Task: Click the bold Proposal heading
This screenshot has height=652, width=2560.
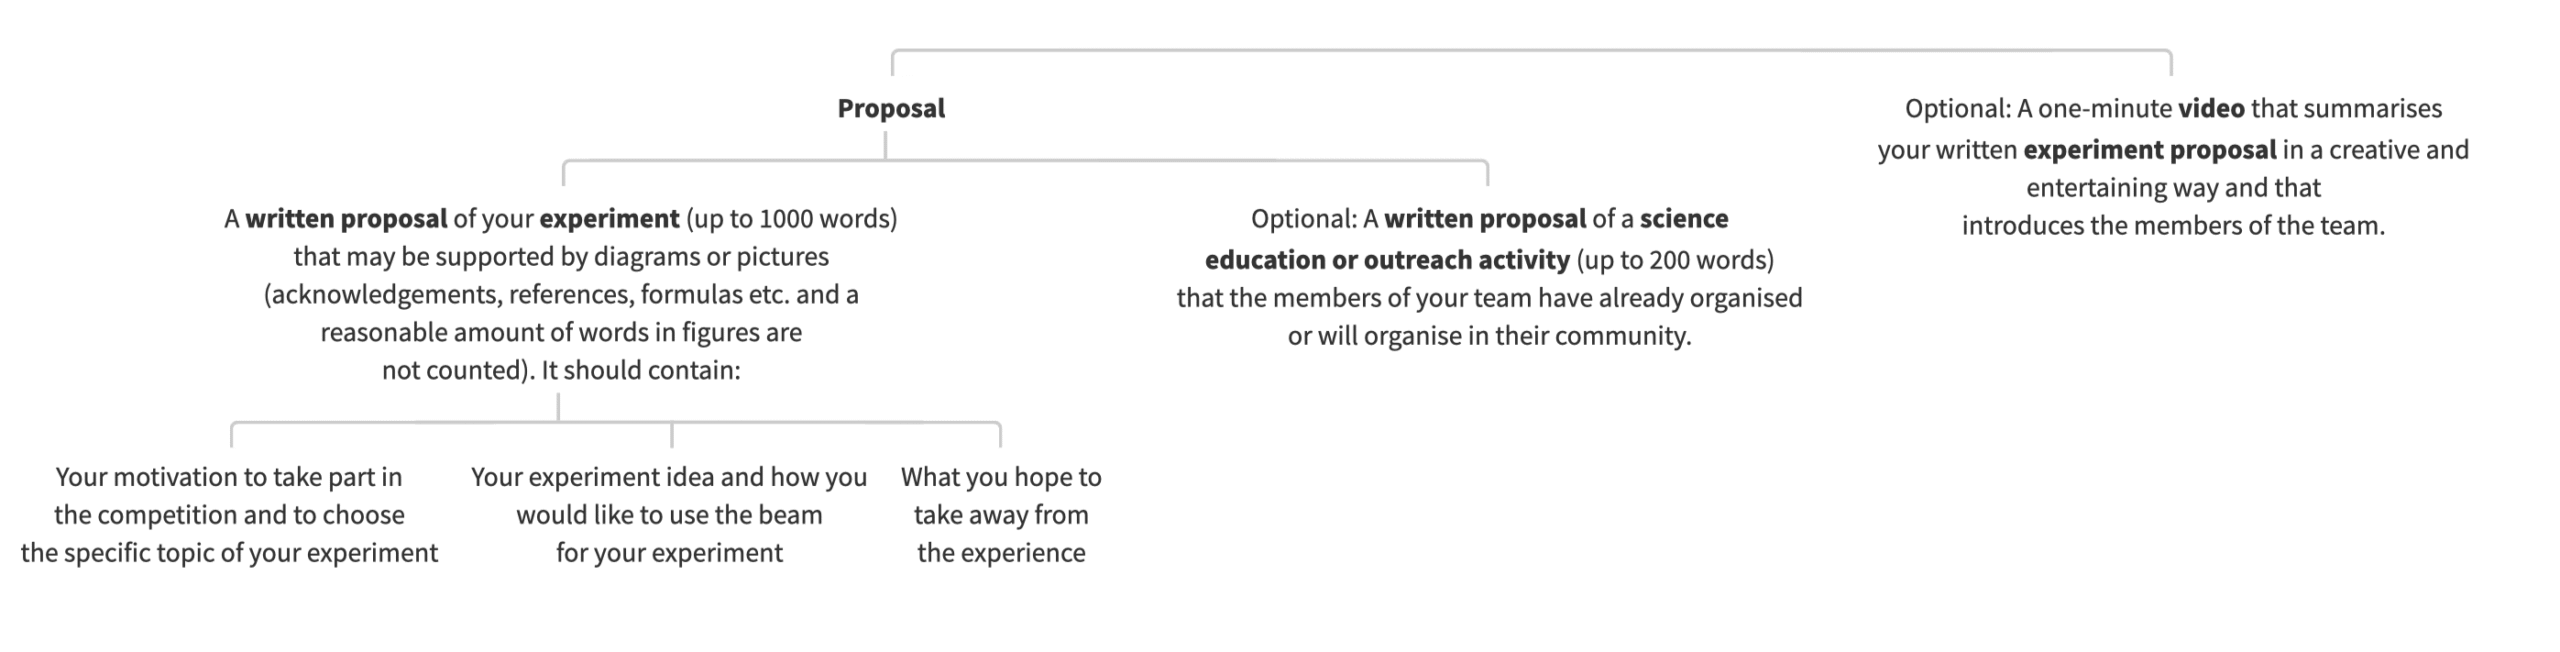Action: [890, 108]
